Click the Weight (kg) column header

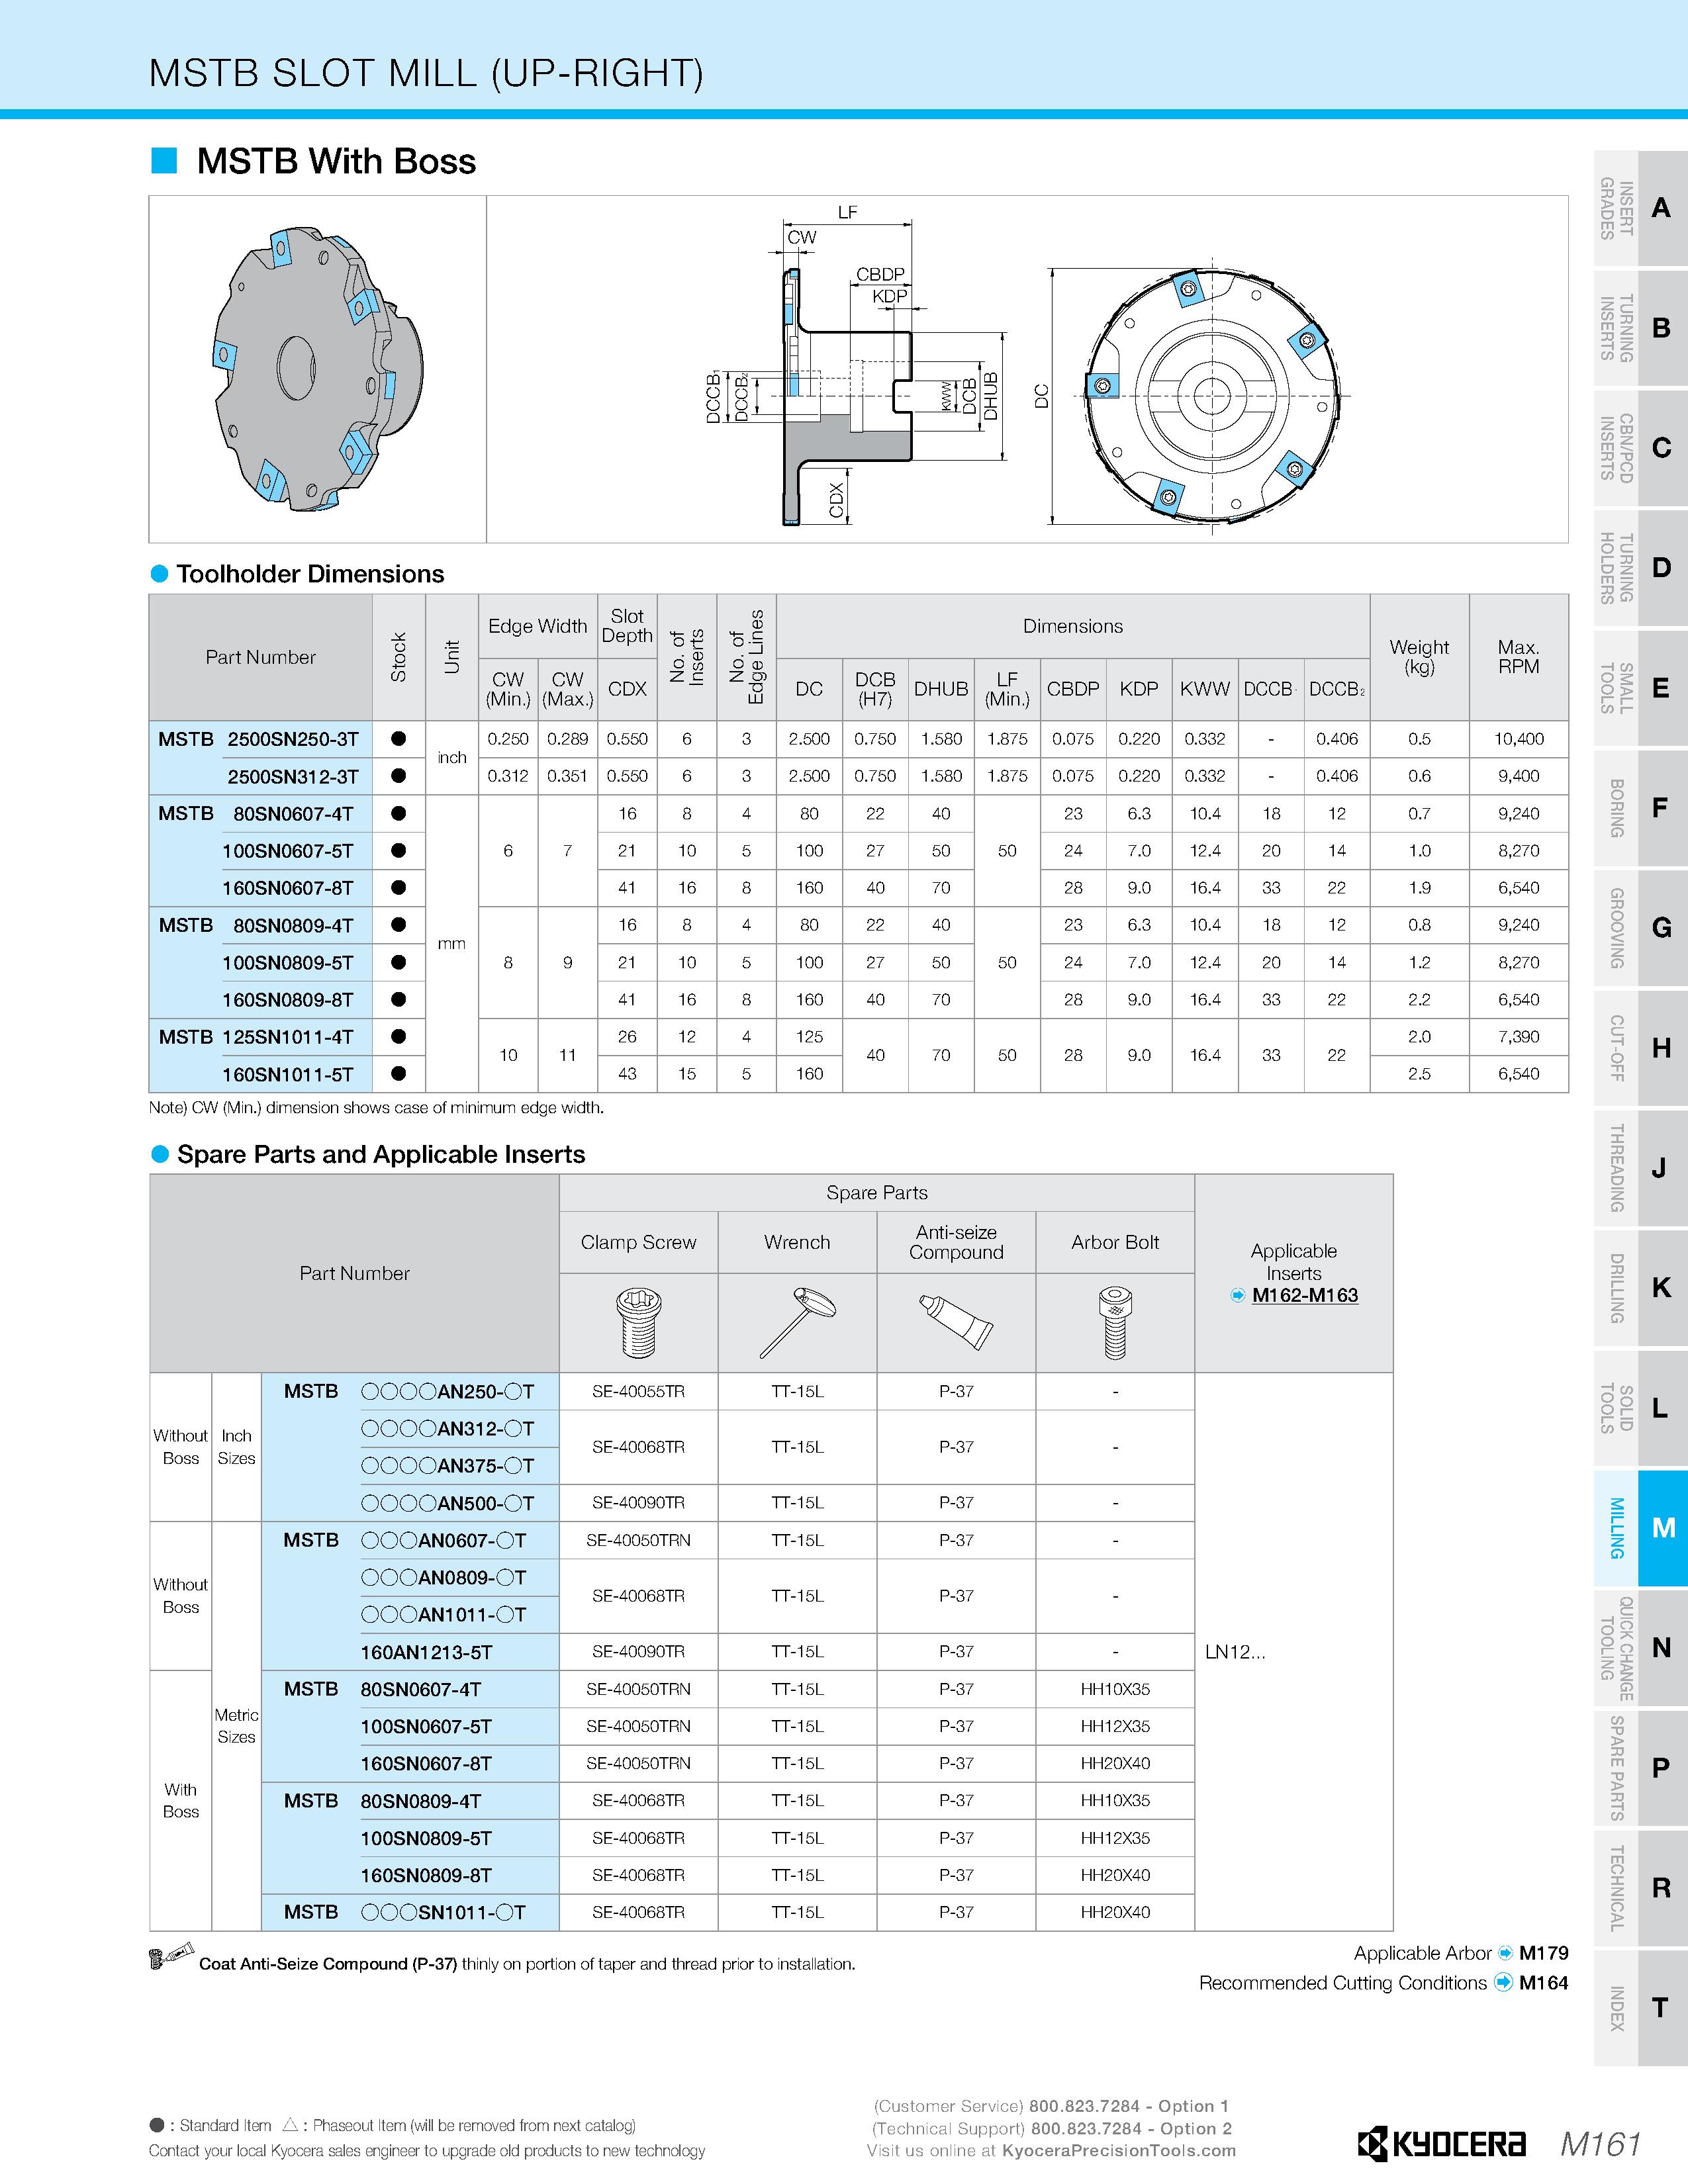[x=1419, y=657]
